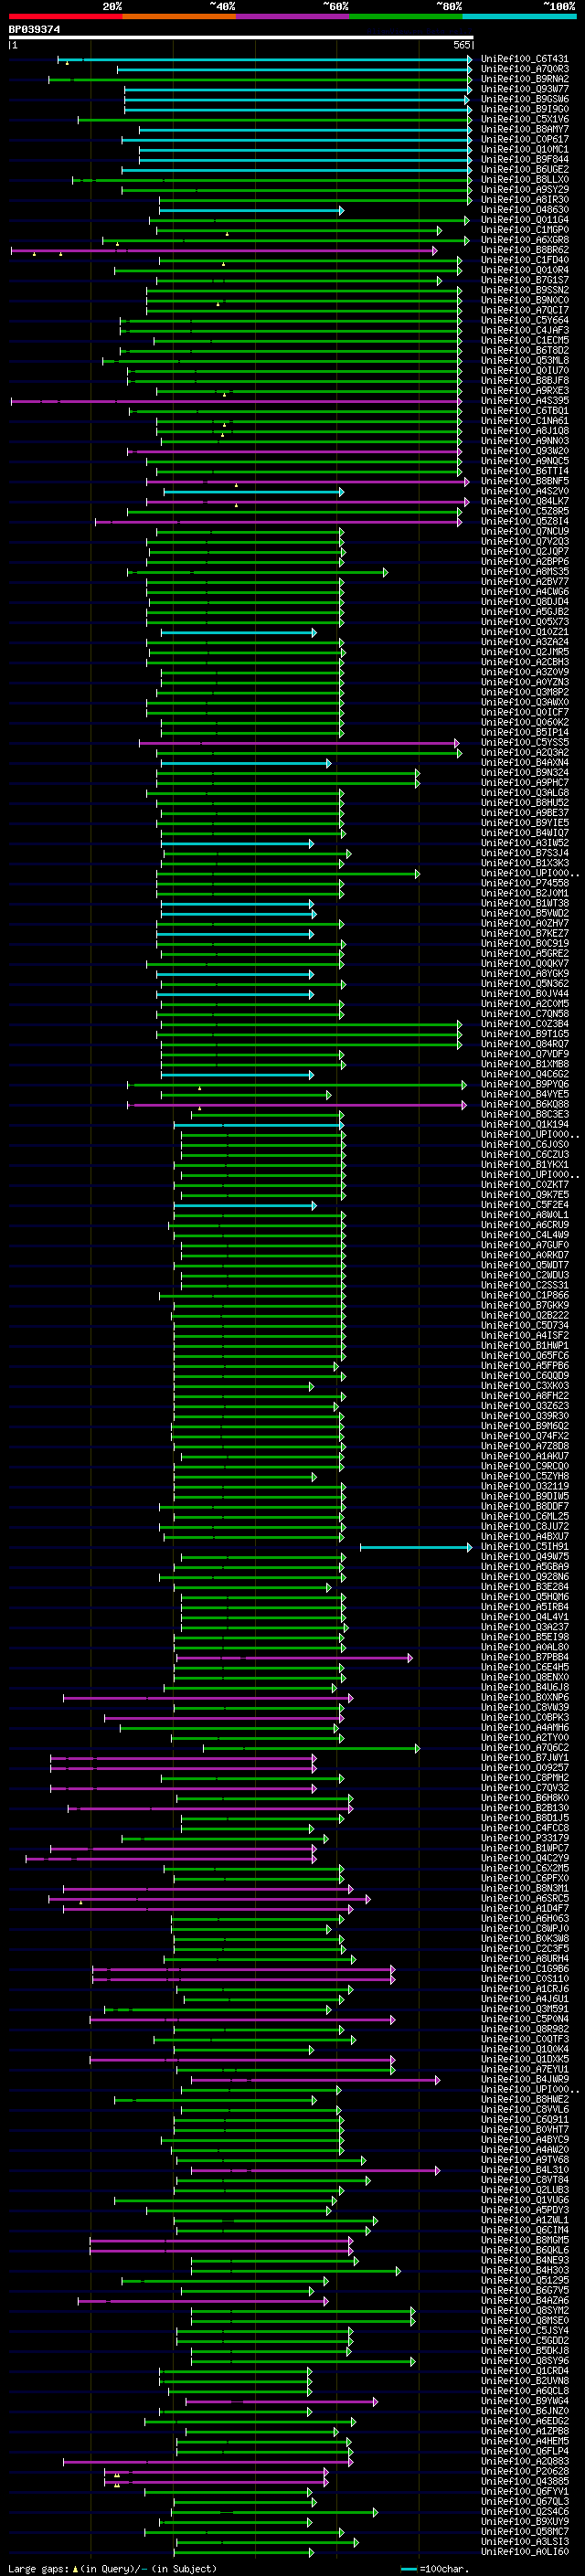The image size is (585, 2576).
Task: Click hit label UniRef100_B7G1S7
Action: tap(525, 280)
